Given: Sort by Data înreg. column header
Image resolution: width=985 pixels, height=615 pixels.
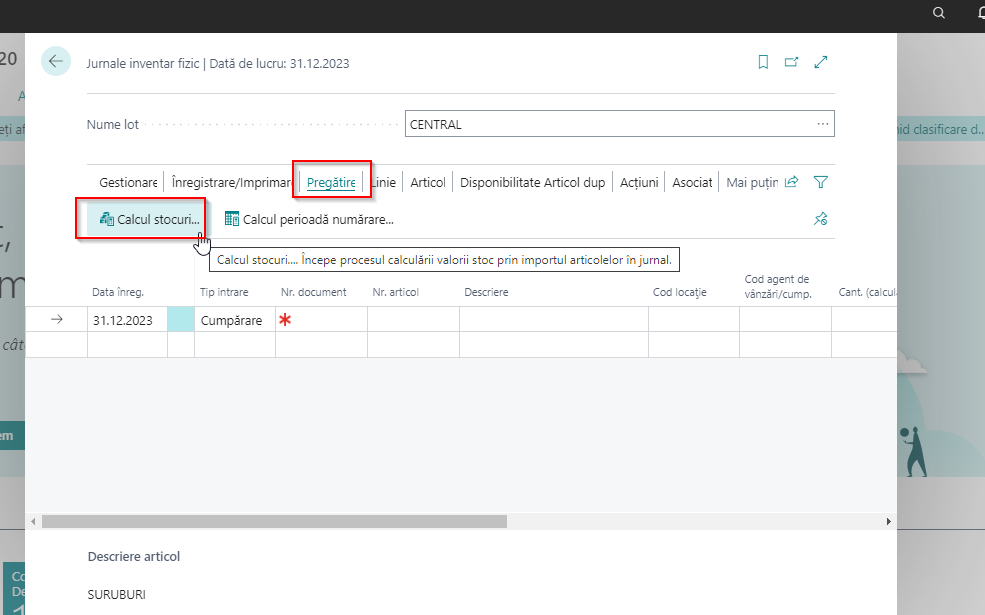Looking at the screenshot, I should point(118,292).
